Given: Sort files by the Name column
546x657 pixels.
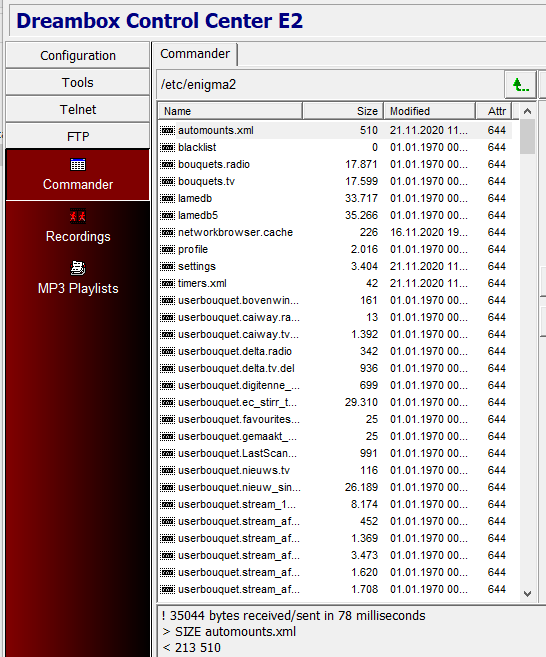Looking at the screenshot, I should [230, 111].
